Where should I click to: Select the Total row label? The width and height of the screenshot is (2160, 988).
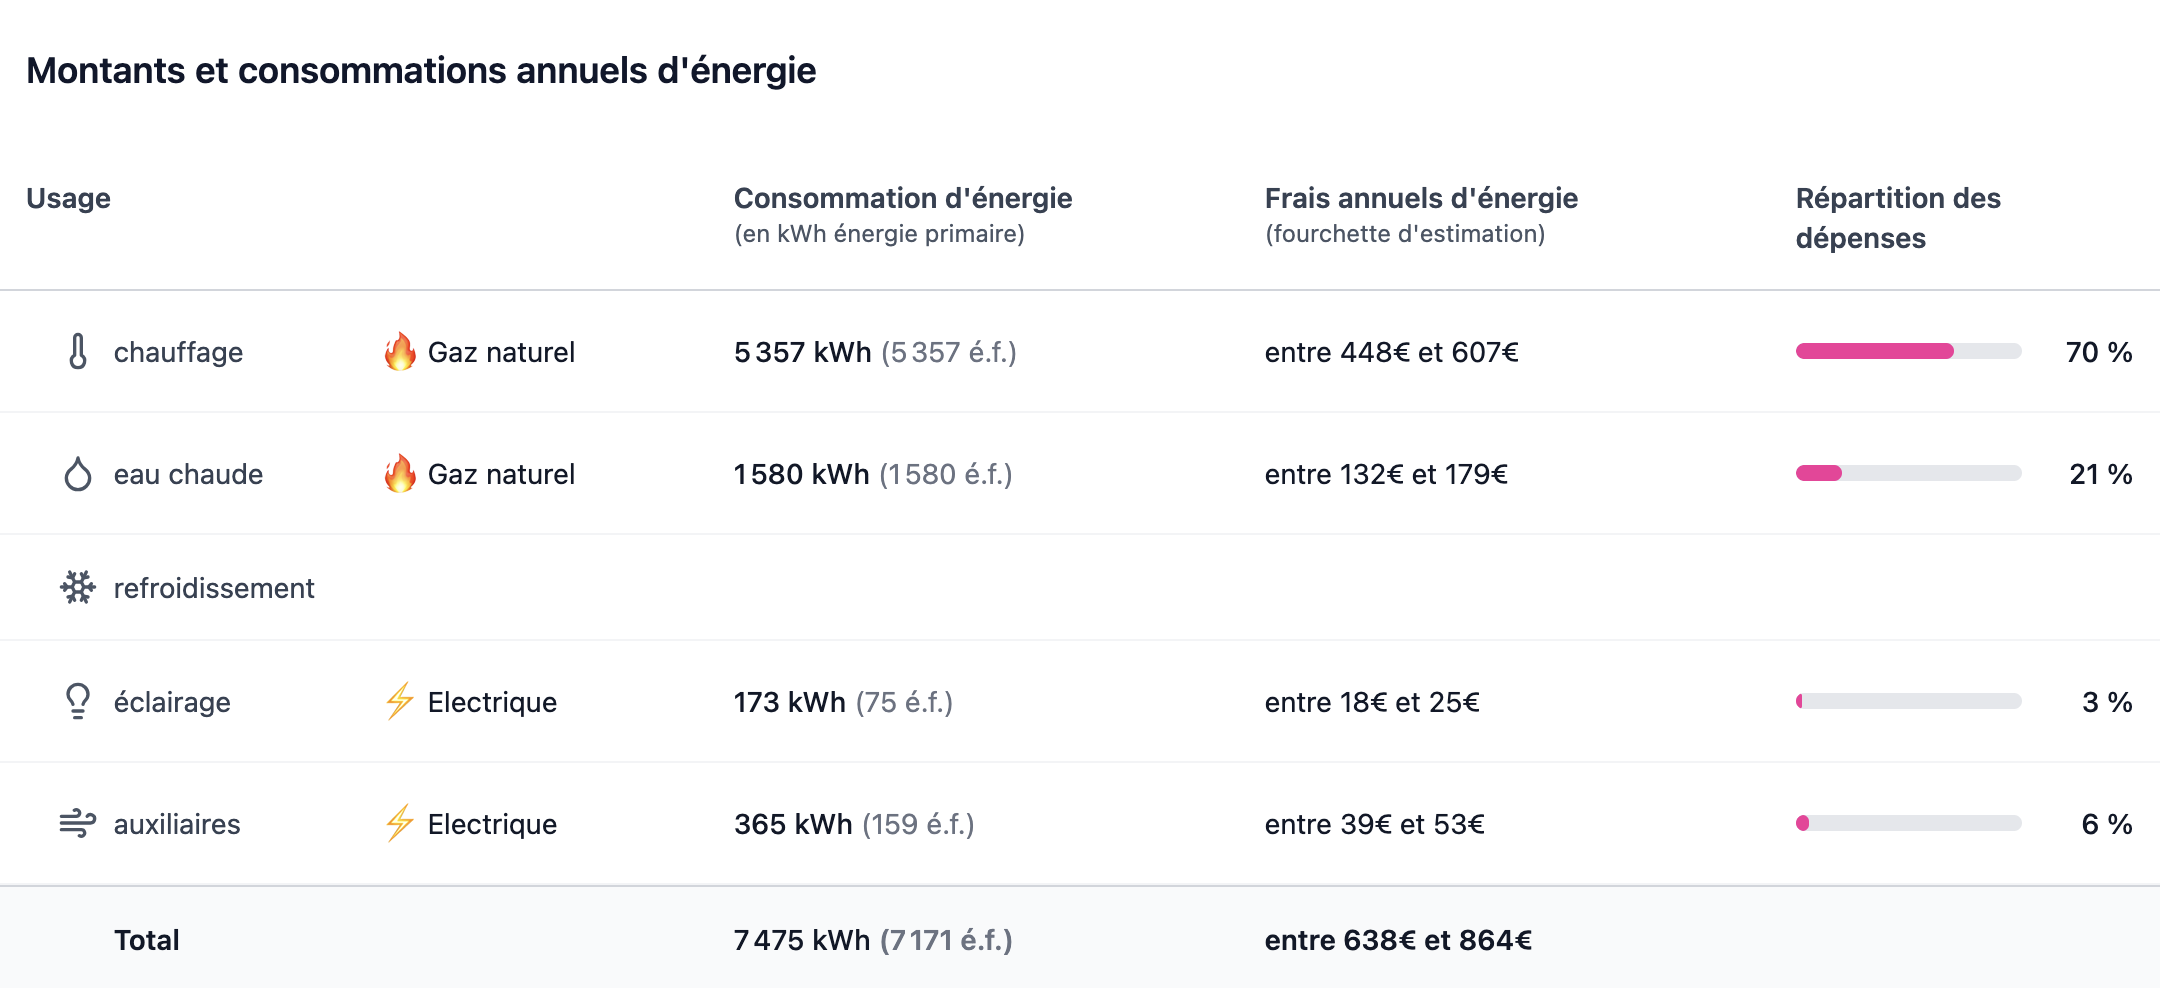[147, 940]
